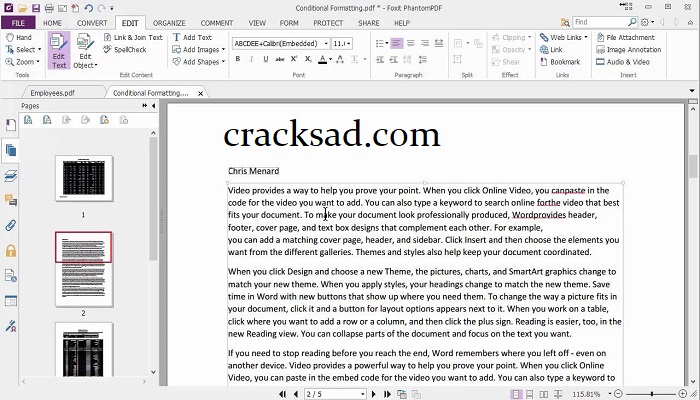Select page 3 thumbnail

pyautogui.click(x=83, y=350)
